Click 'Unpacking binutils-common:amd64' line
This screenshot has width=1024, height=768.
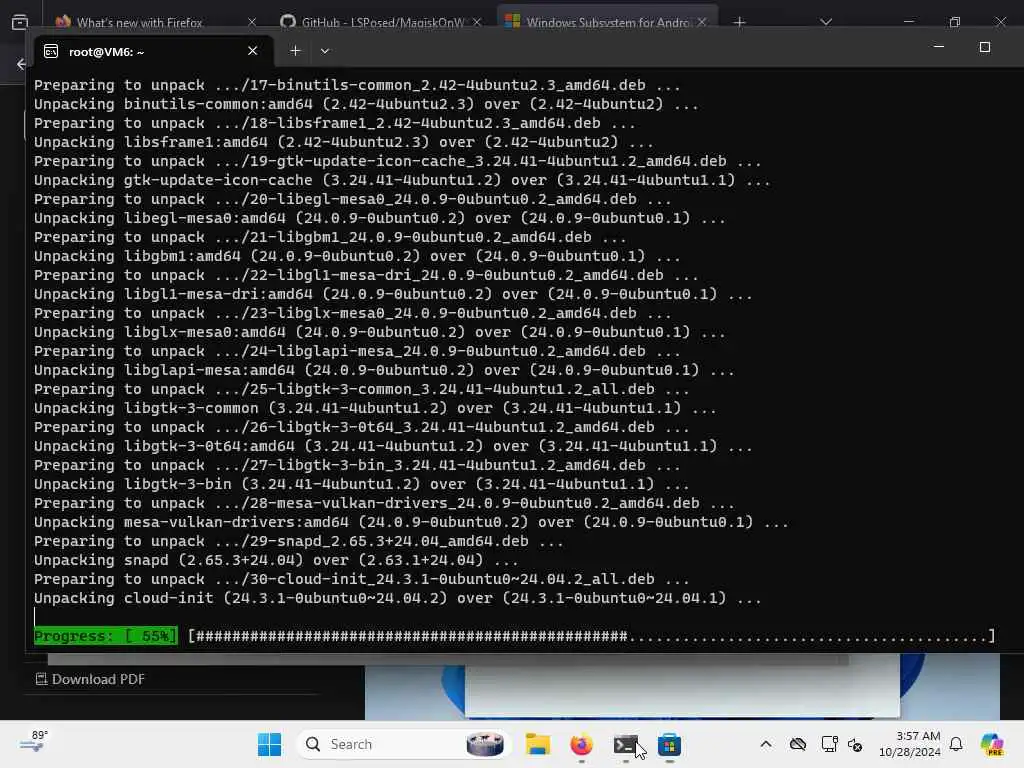click(366, 104)
